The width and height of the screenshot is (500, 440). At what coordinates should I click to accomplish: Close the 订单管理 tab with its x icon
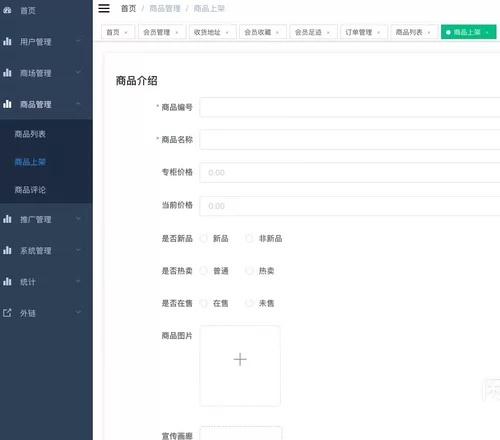378,32
